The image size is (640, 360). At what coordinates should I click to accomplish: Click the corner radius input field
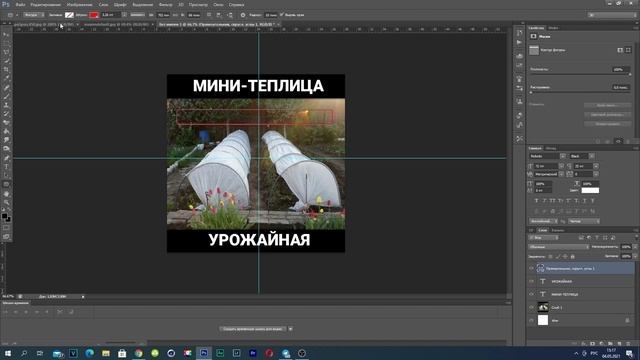271,15
